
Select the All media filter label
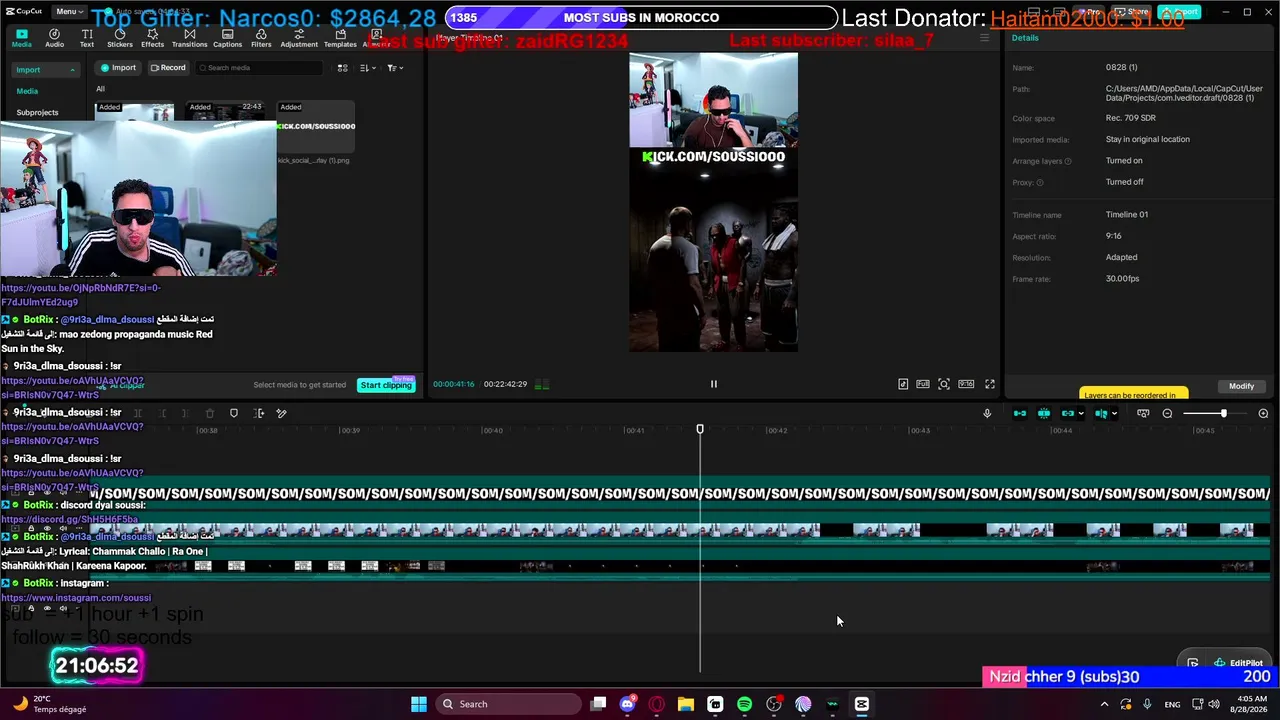[100, 89]
